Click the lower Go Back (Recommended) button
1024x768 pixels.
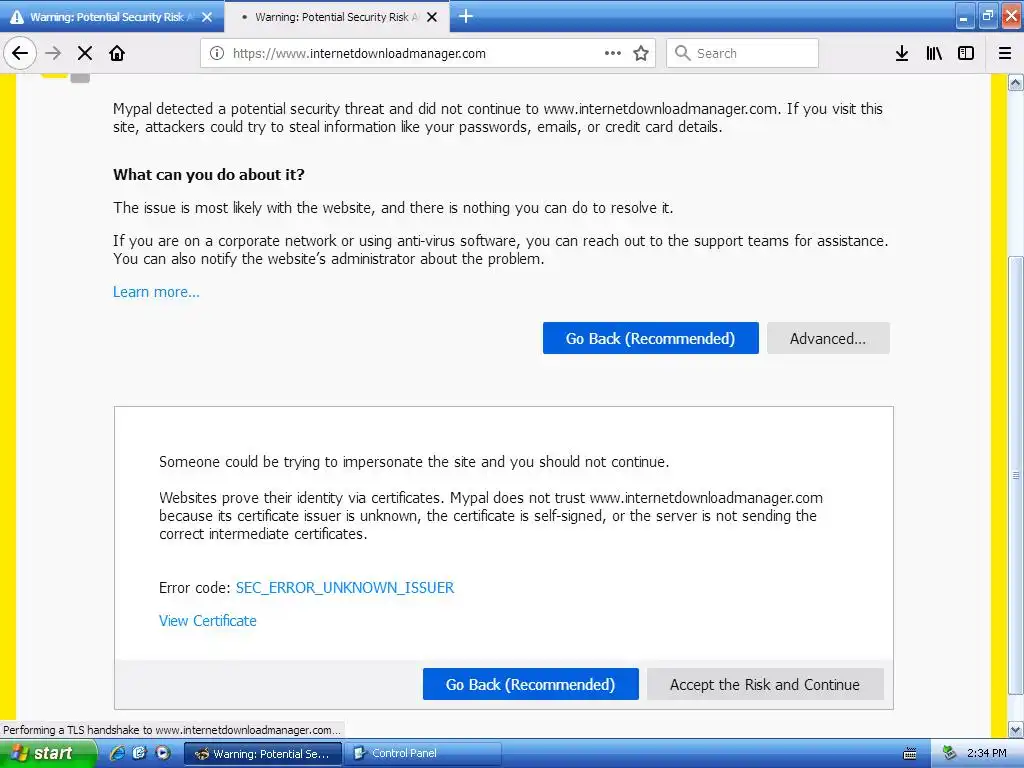pyautogui.click(x=530, y=684)
